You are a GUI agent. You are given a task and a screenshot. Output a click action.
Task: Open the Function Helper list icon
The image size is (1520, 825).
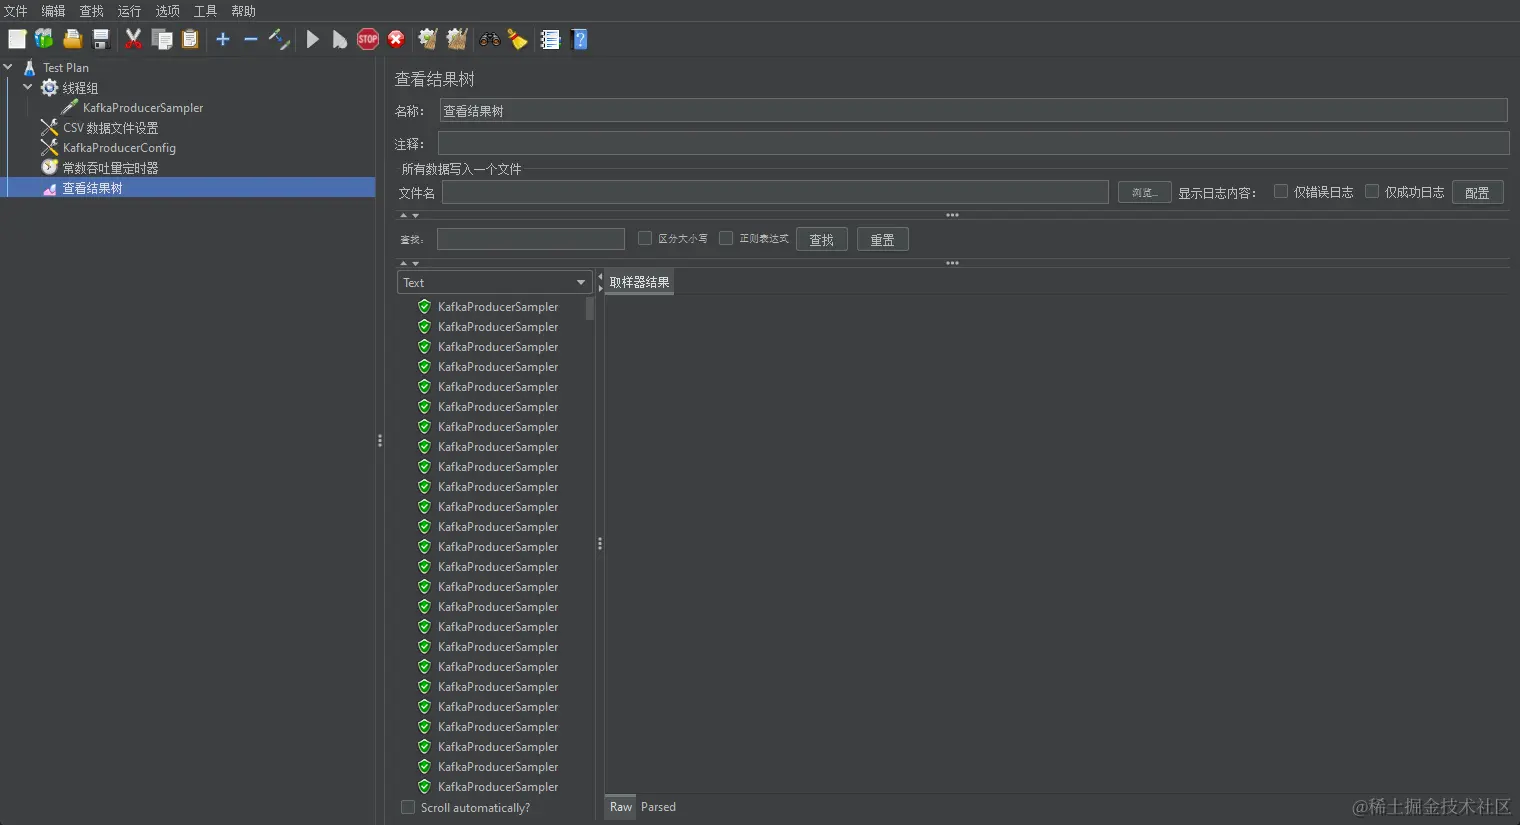point(550,39)
